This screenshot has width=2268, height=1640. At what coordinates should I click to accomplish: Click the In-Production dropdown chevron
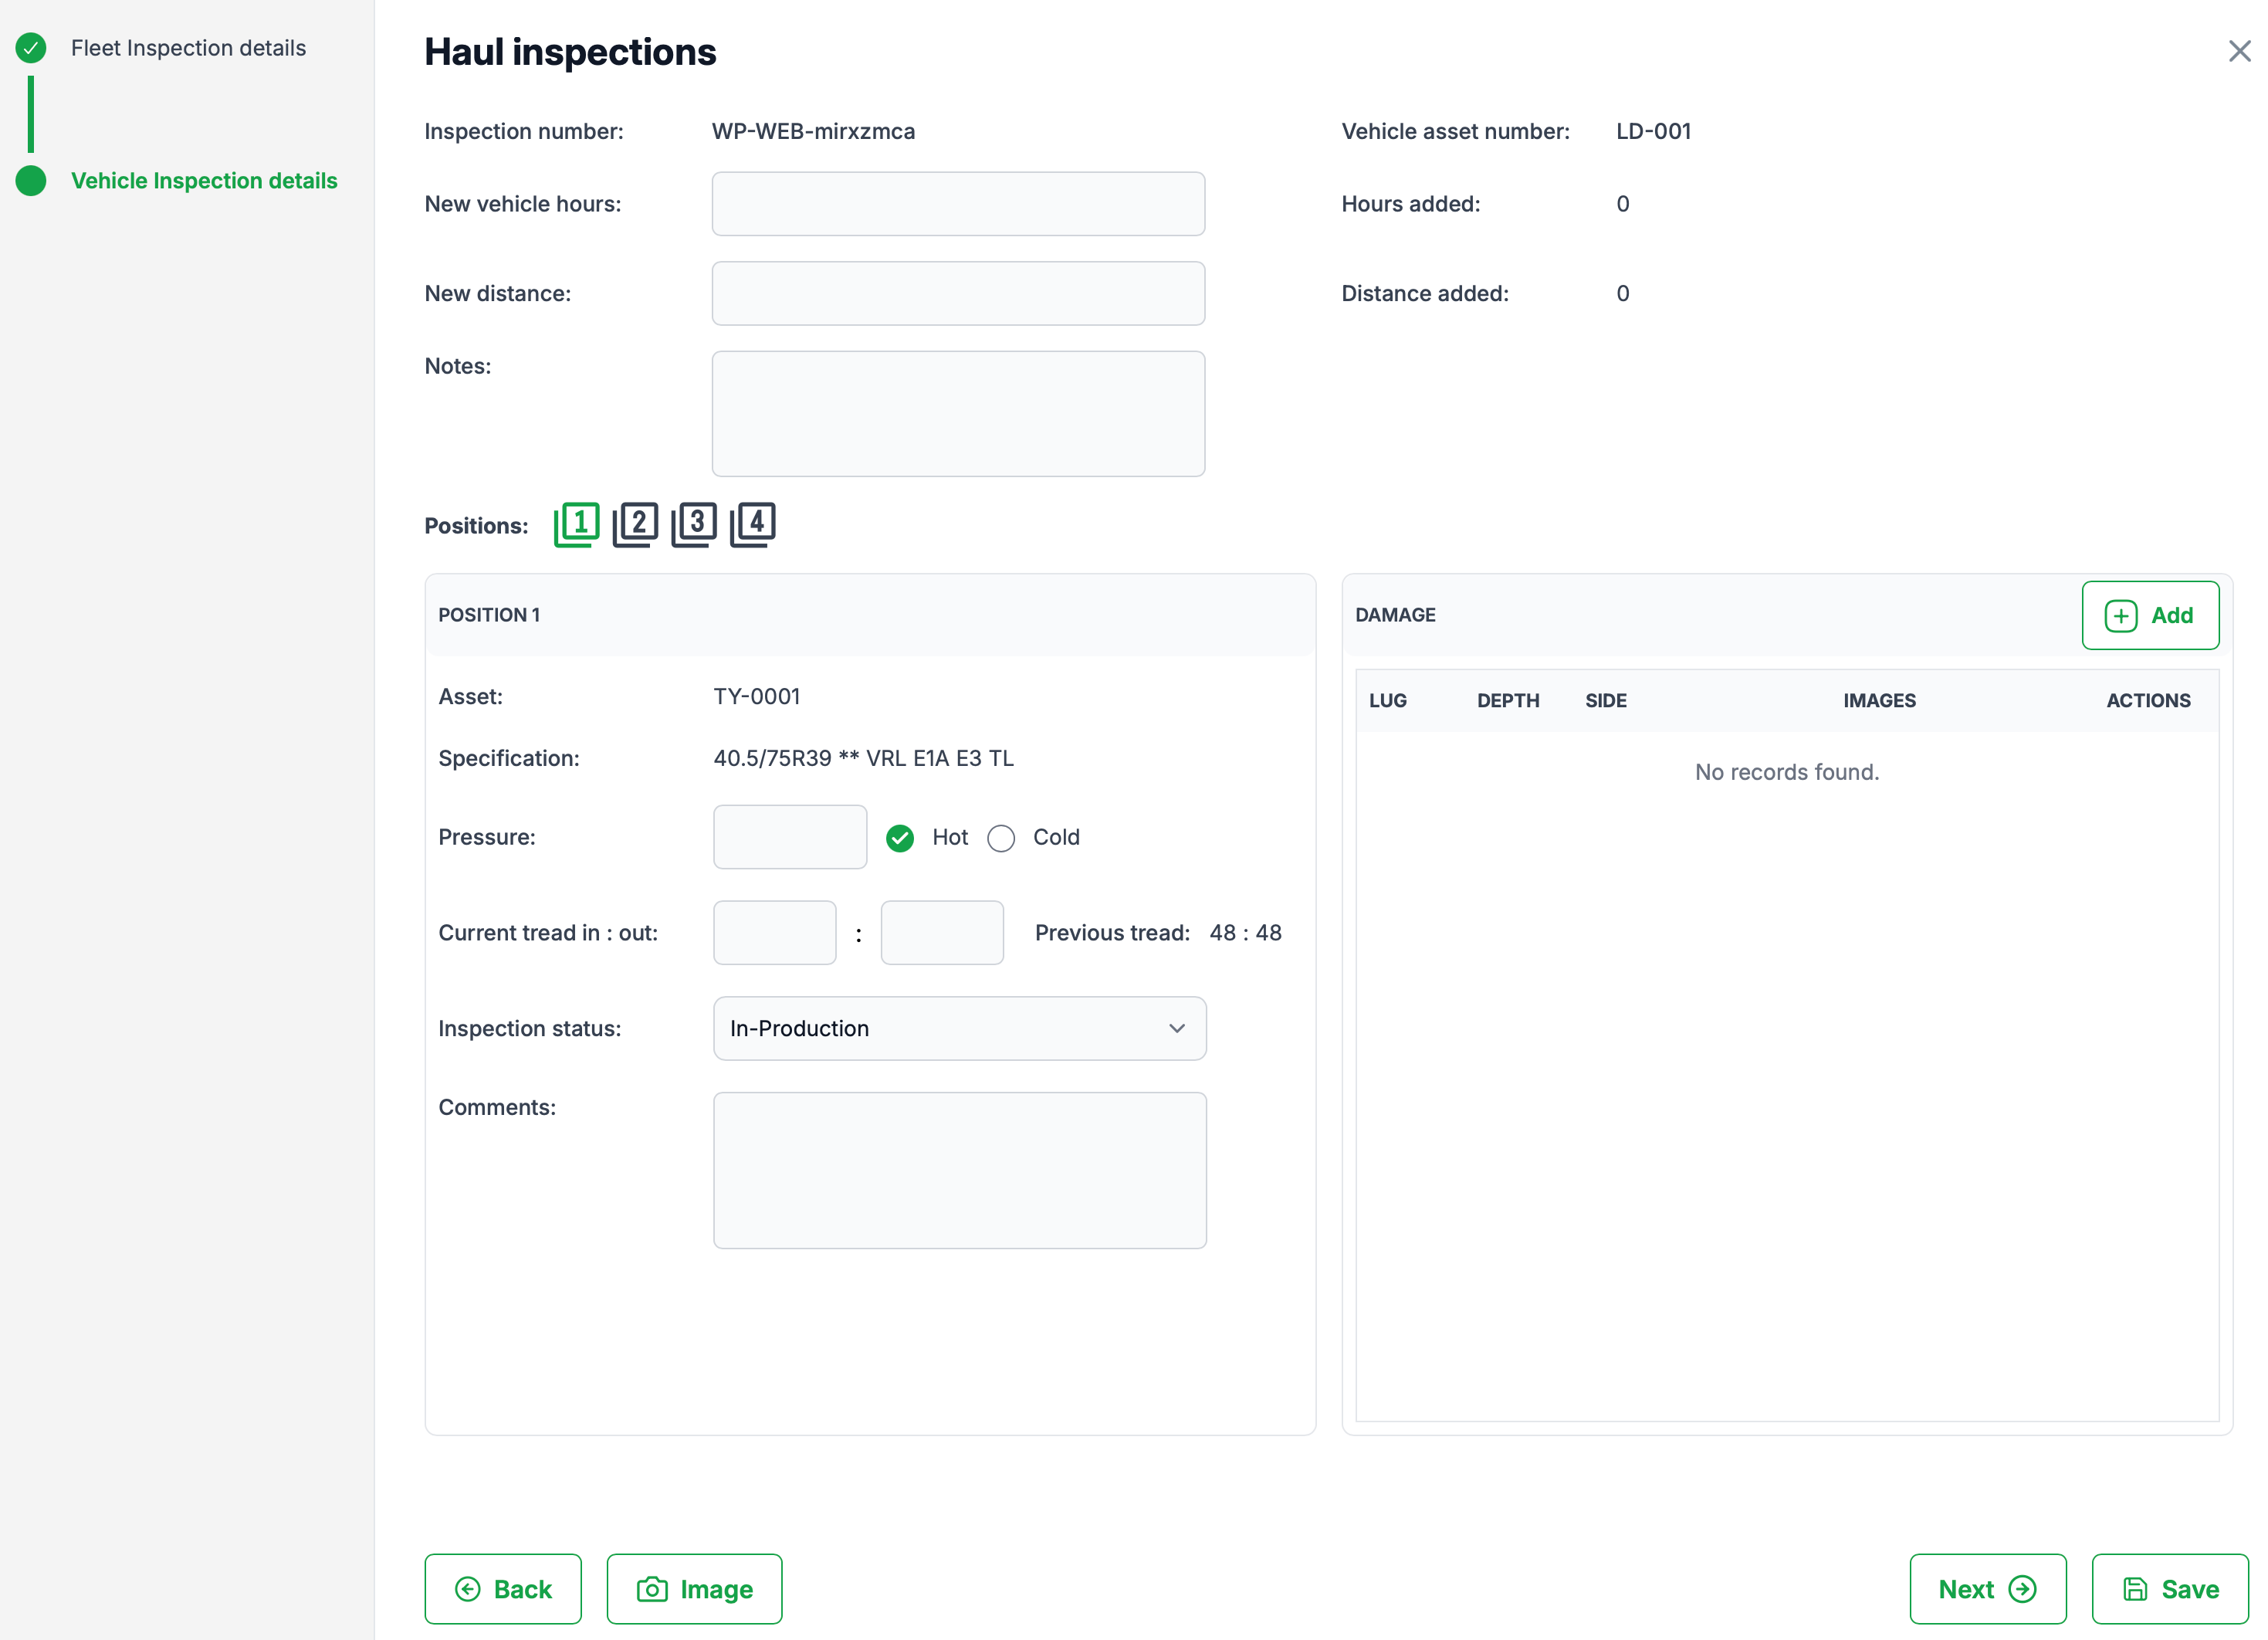(1177, 1028)
